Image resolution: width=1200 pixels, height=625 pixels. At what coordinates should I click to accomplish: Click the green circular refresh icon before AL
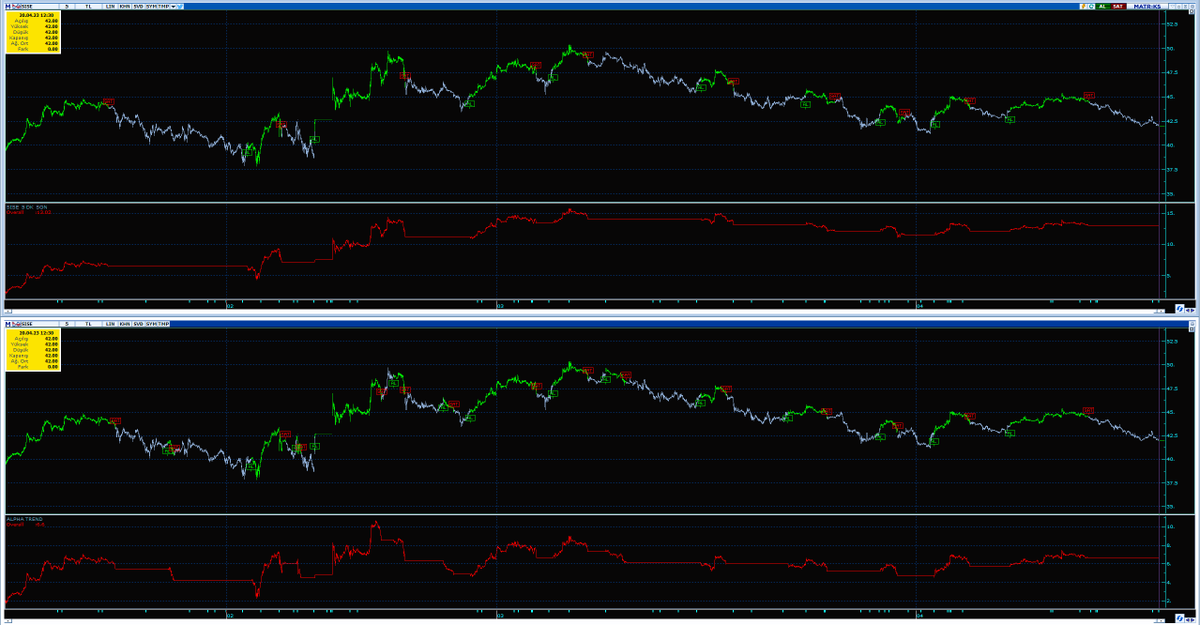coord(1091,5)
